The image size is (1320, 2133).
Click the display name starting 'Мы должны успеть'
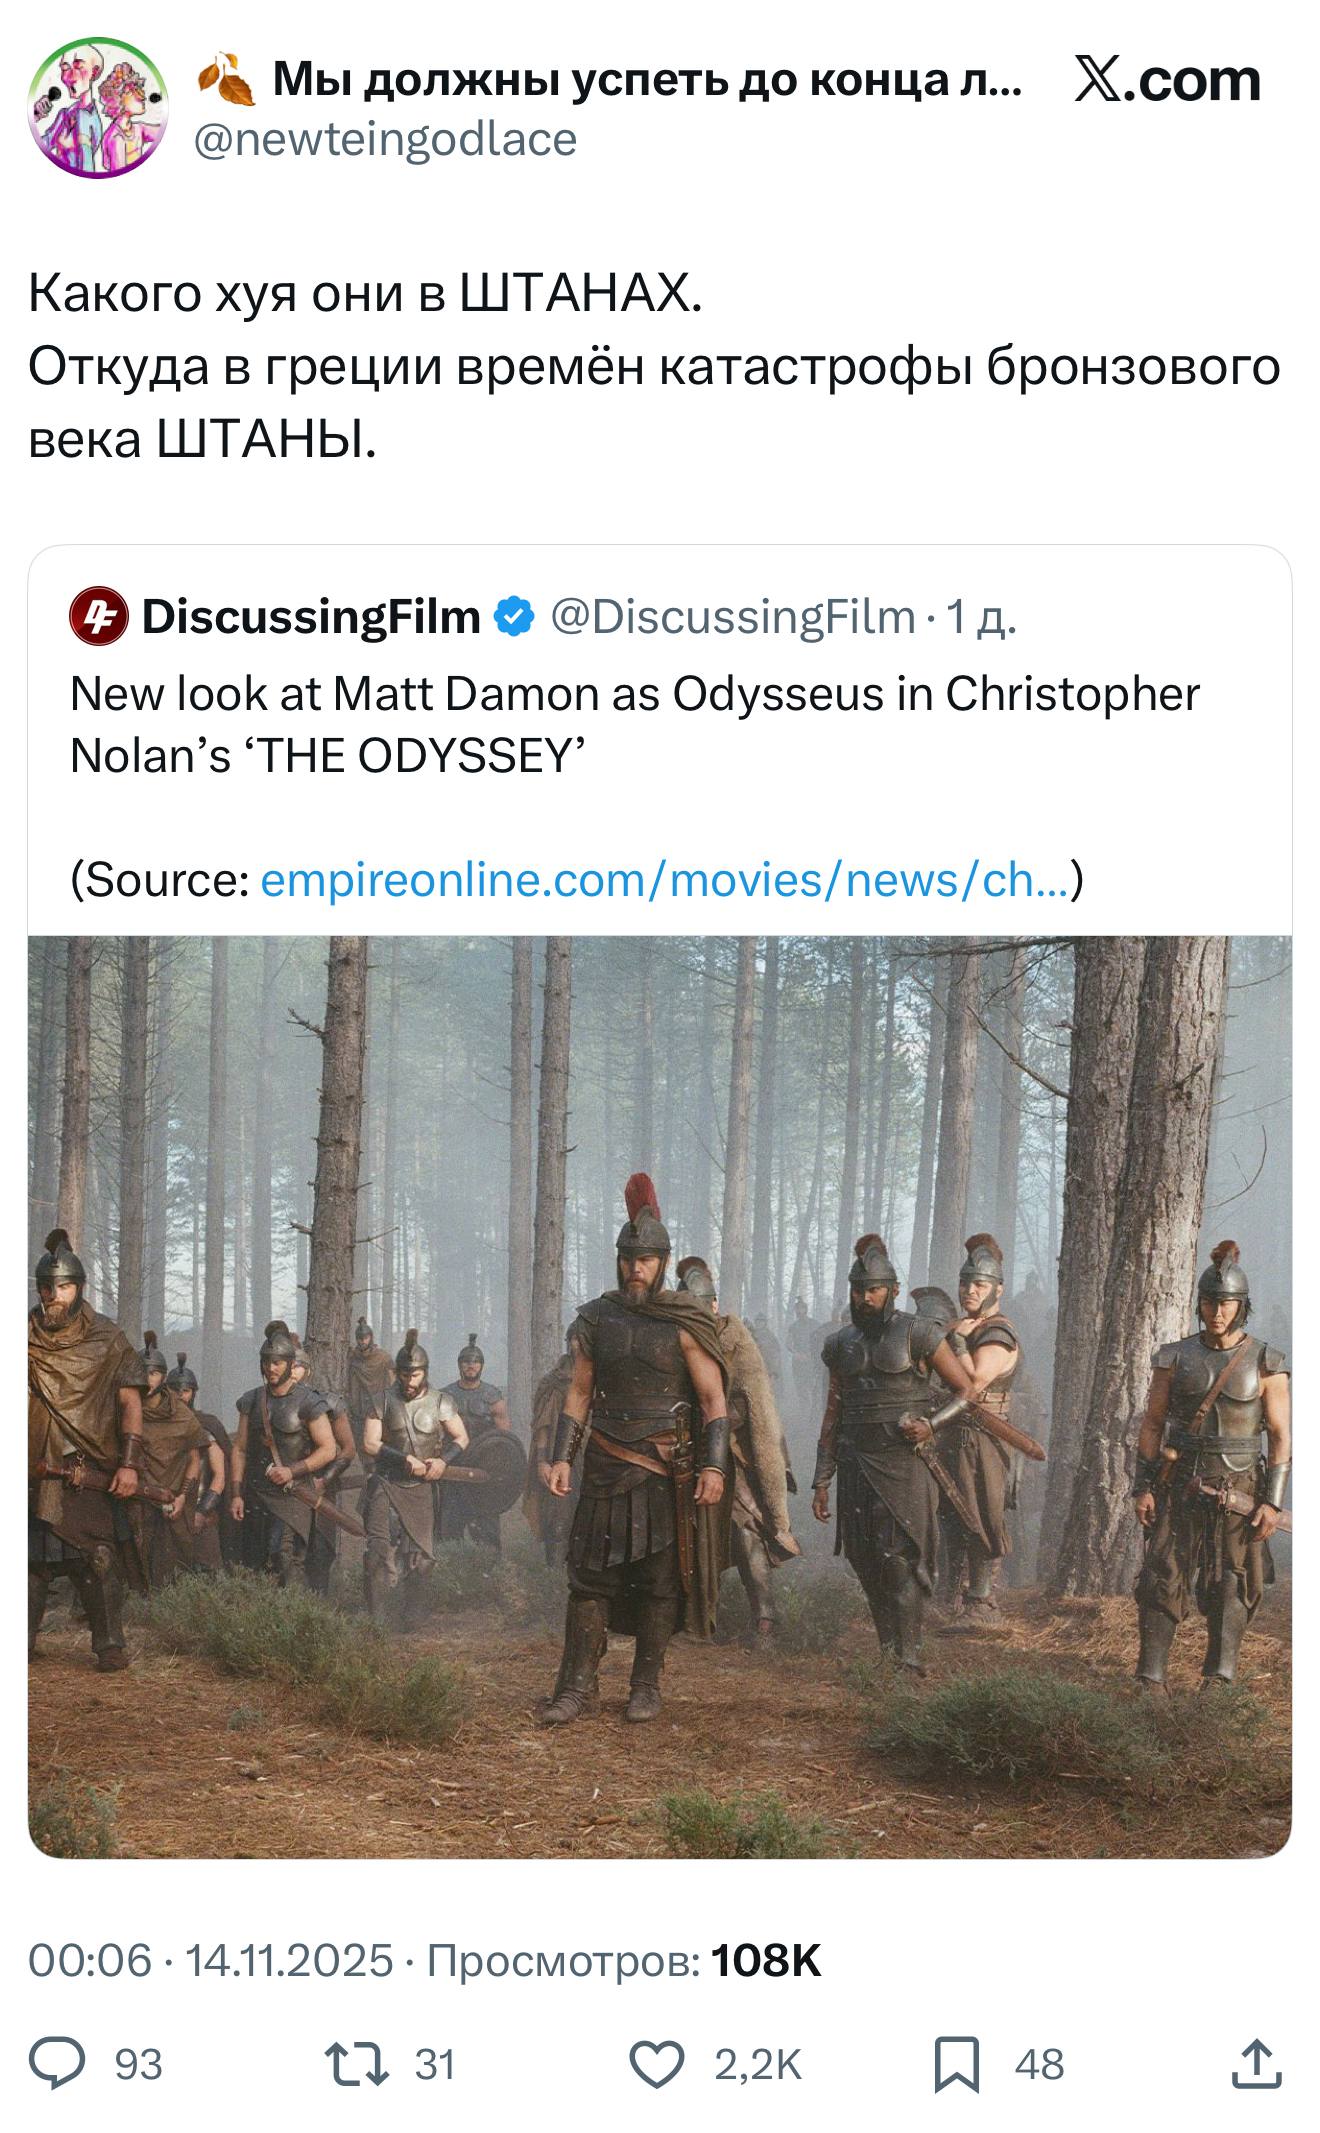[x=647, y=80]
